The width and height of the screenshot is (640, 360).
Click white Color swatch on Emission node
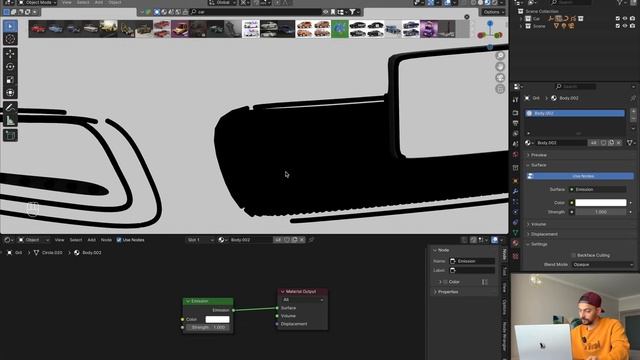(217, 319)
